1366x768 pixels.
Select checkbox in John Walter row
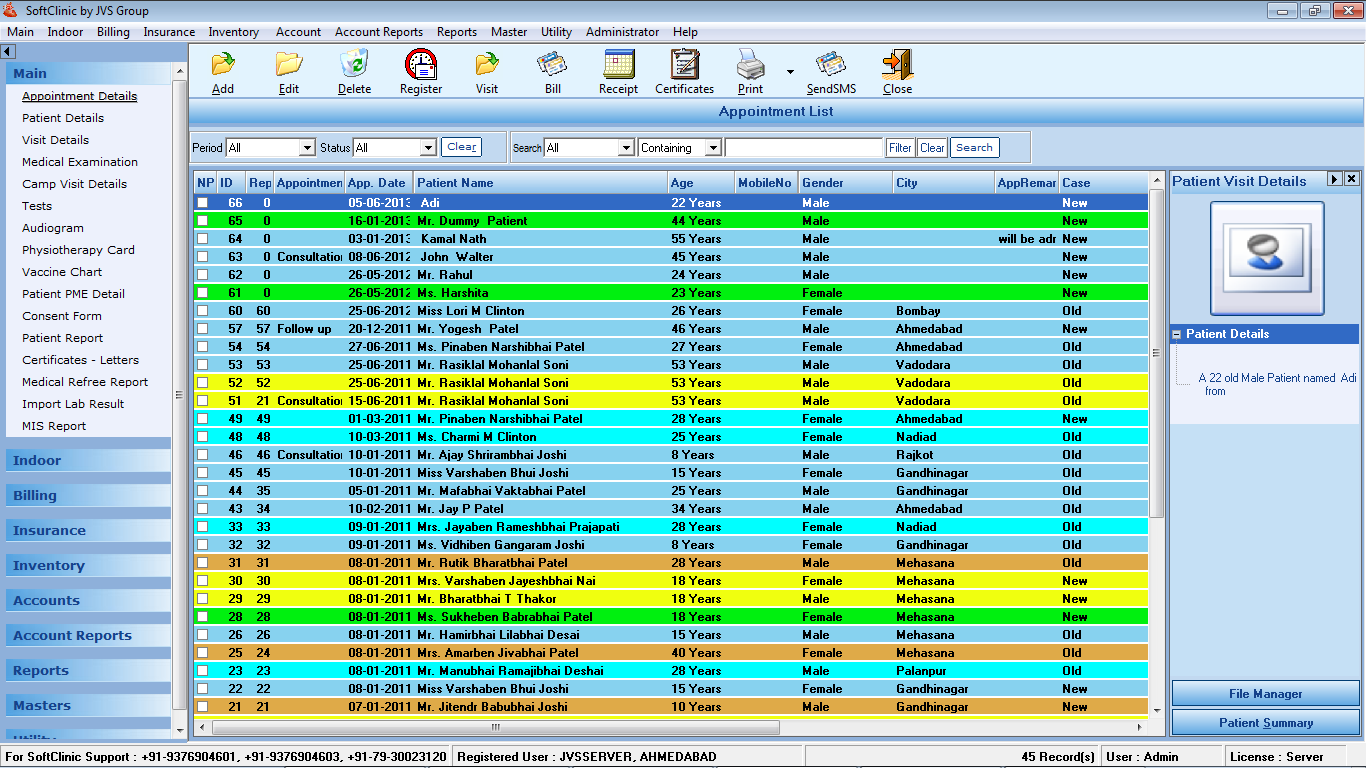(203, 257)
